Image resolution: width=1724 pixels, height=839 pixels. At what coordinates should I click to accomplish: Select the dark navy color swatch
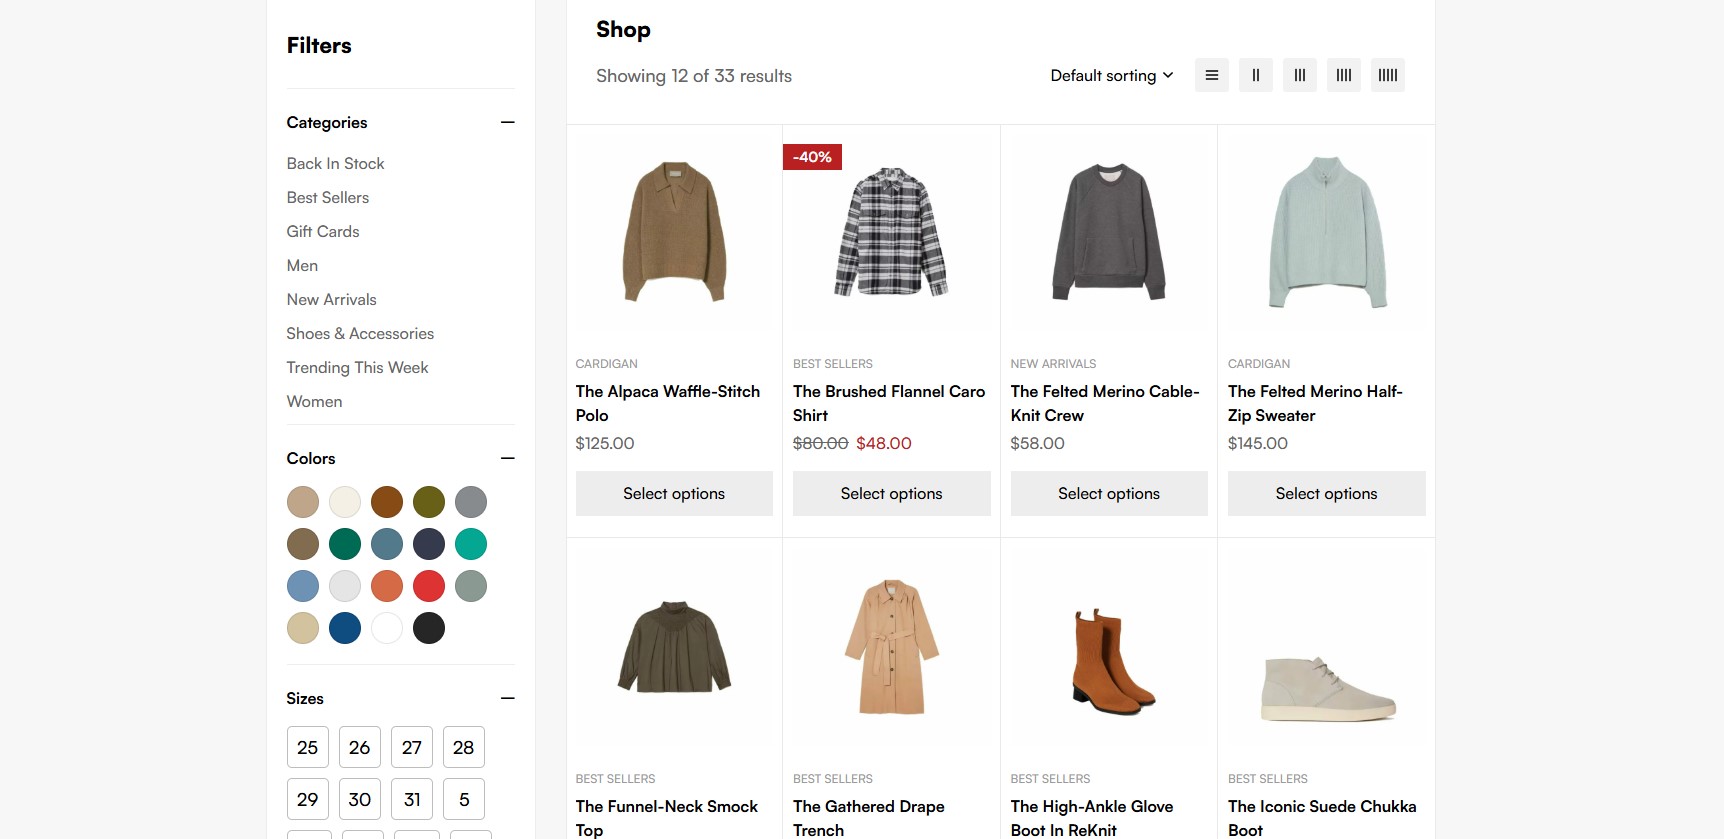coord(429,544)
